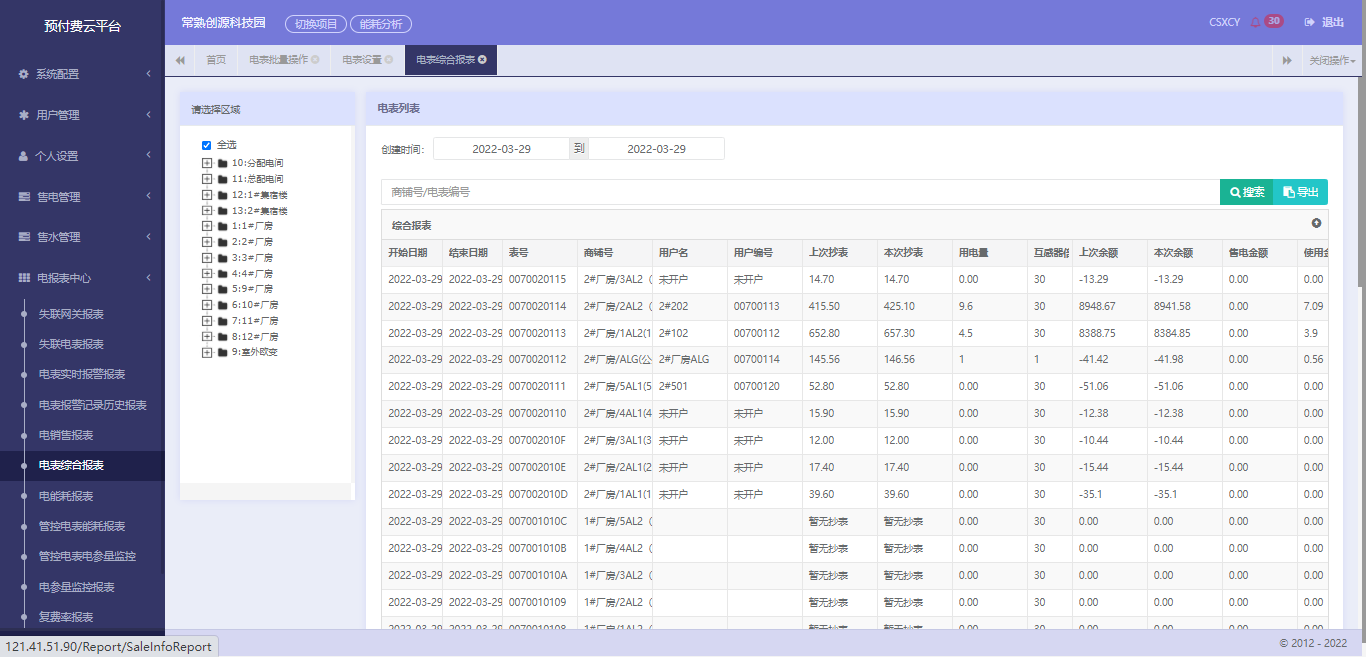Screen dimensions: 1366x657
Task: Expand tree node 8:12#厂房
Action: (207, 337)
